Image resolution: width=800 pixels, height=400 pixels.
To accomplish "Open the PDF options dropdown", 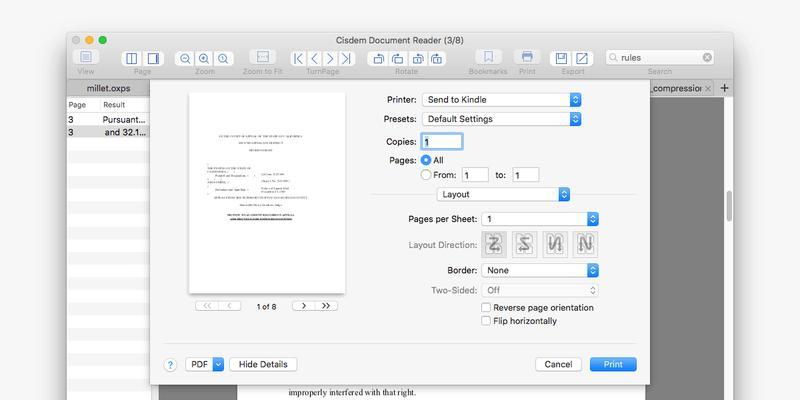I will point(205,364).
